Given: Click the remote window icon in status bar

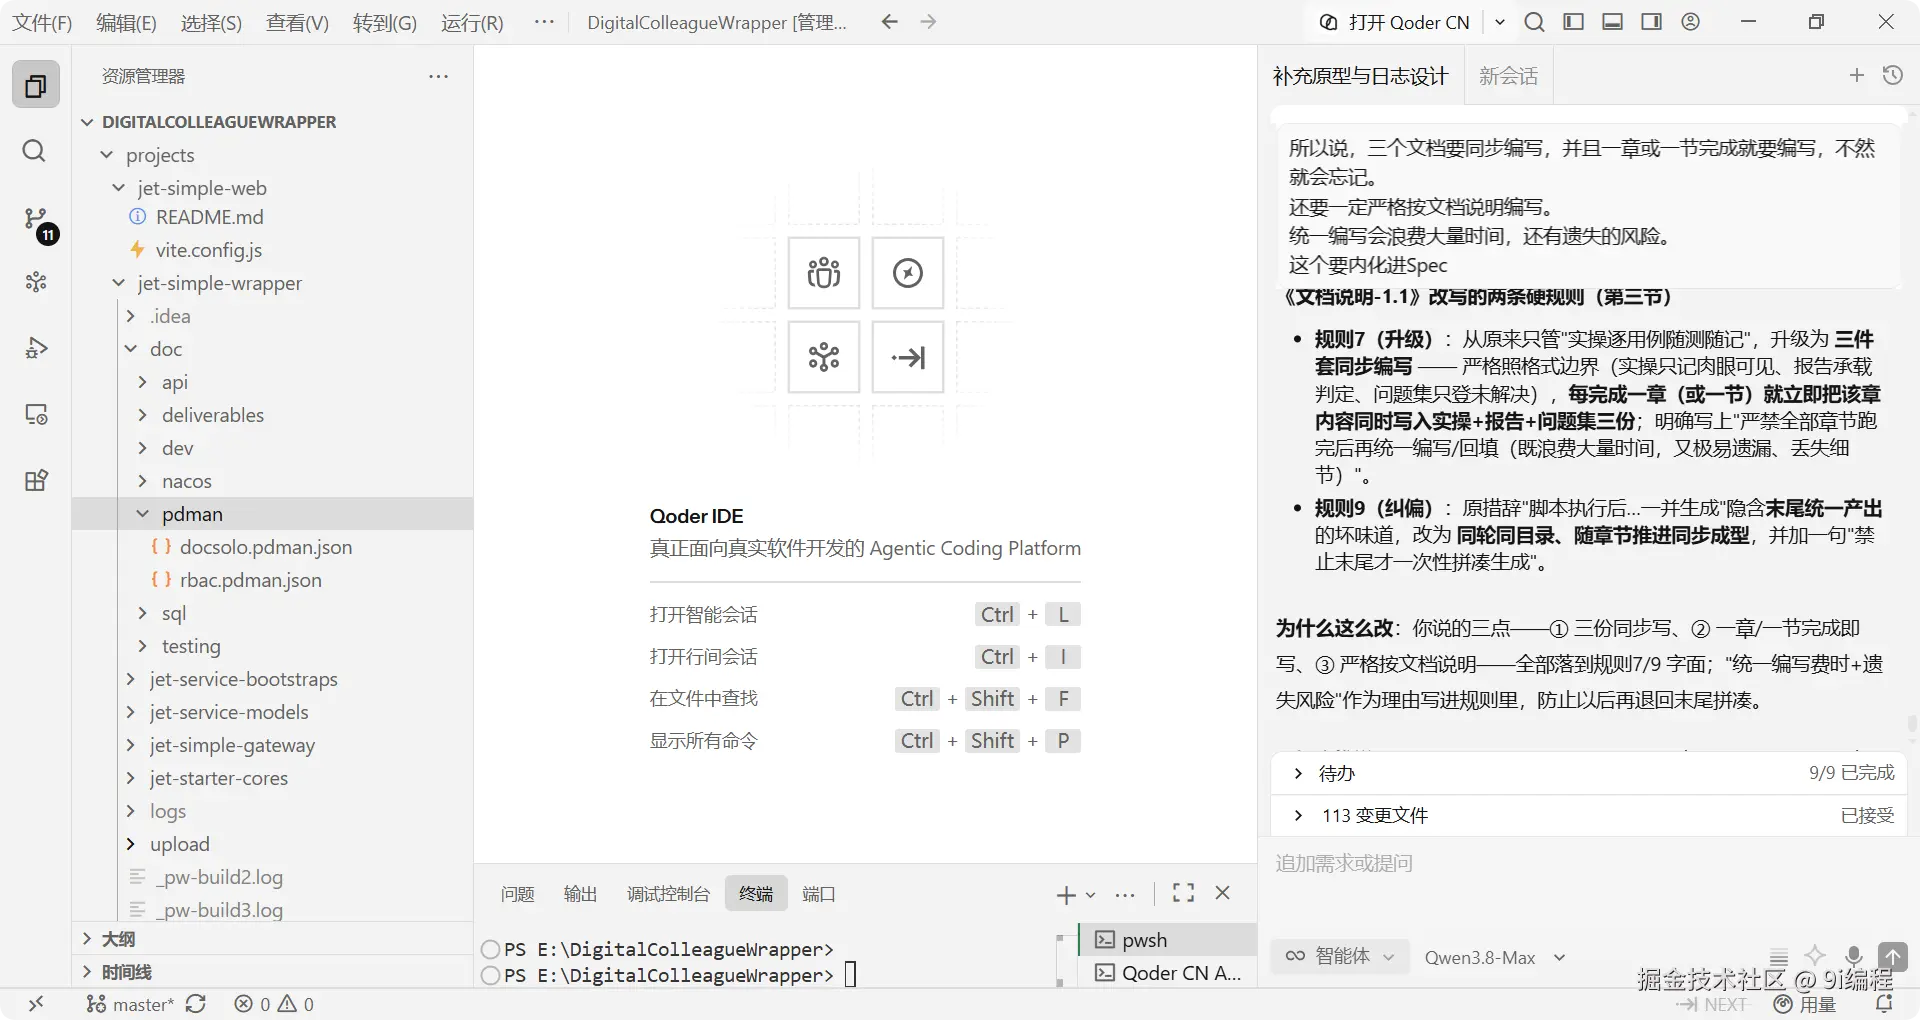Looking at the screenshot, I should 36,1004.
